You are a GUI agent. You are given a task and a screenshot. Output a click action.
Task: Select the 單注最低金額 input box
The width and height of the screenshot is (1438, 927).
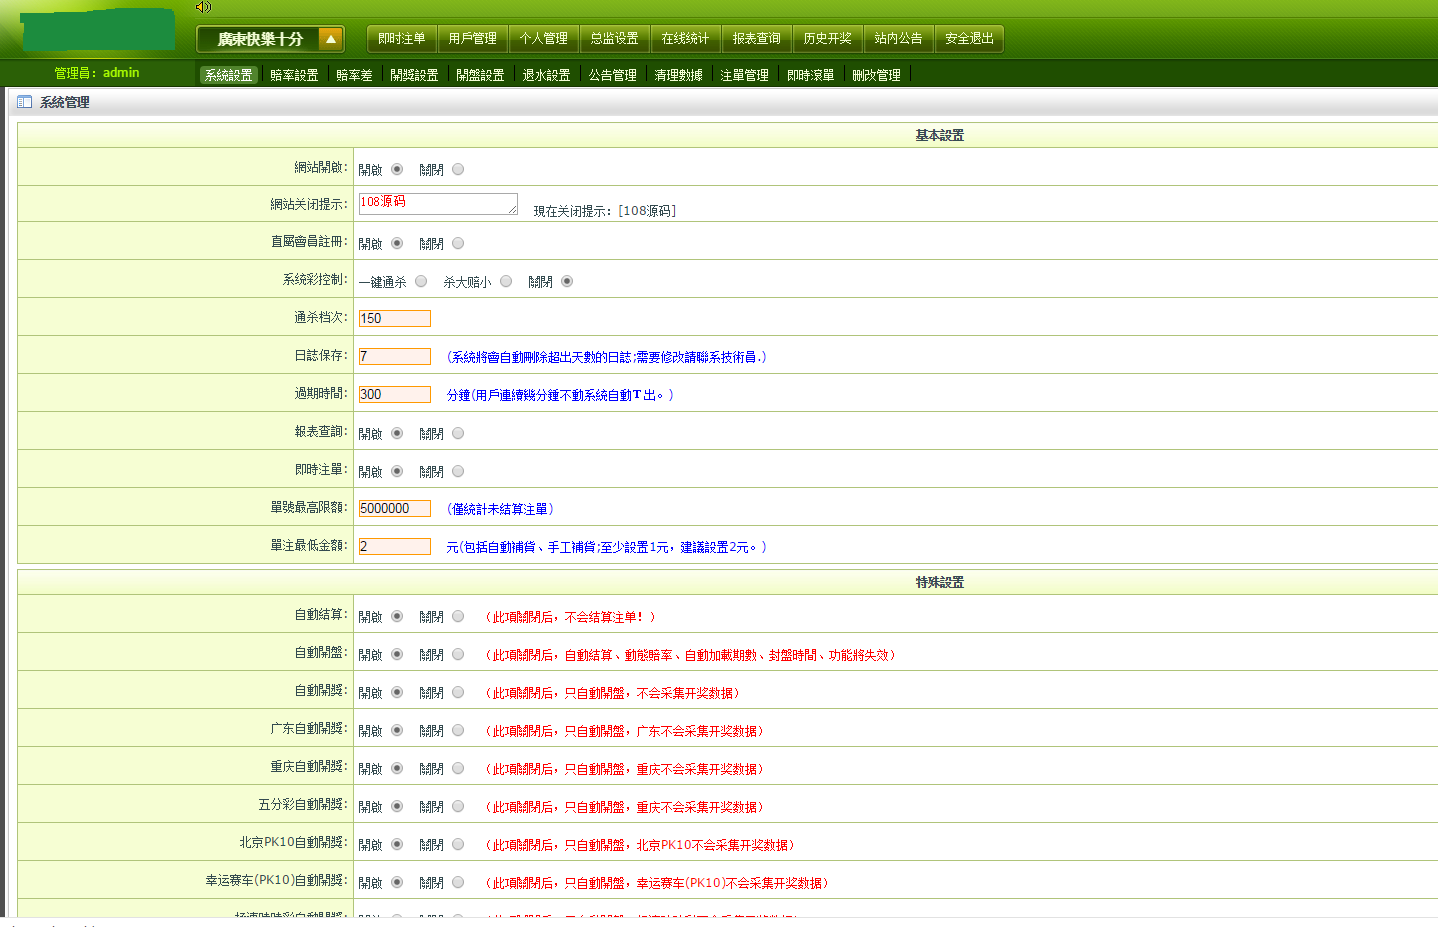point(393,546)
